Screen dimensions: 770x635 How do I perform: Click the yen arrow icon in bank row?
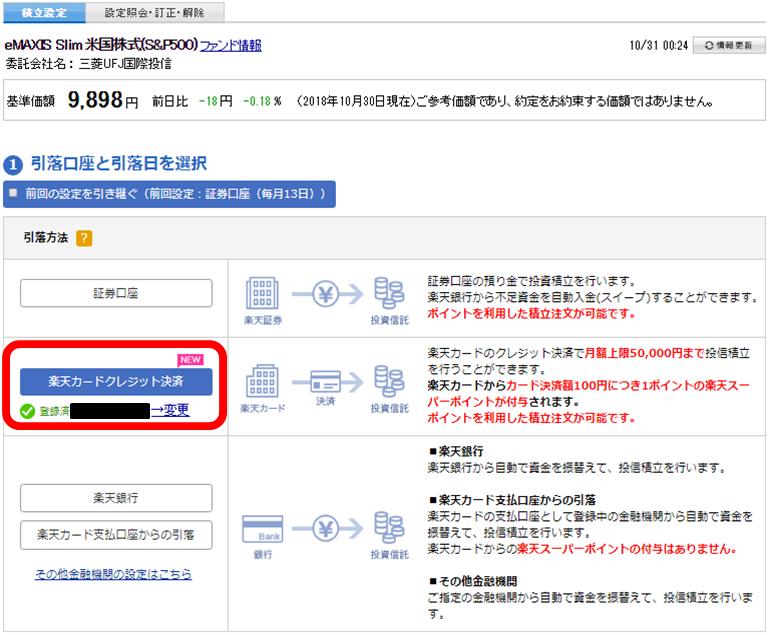click(327, 528)
